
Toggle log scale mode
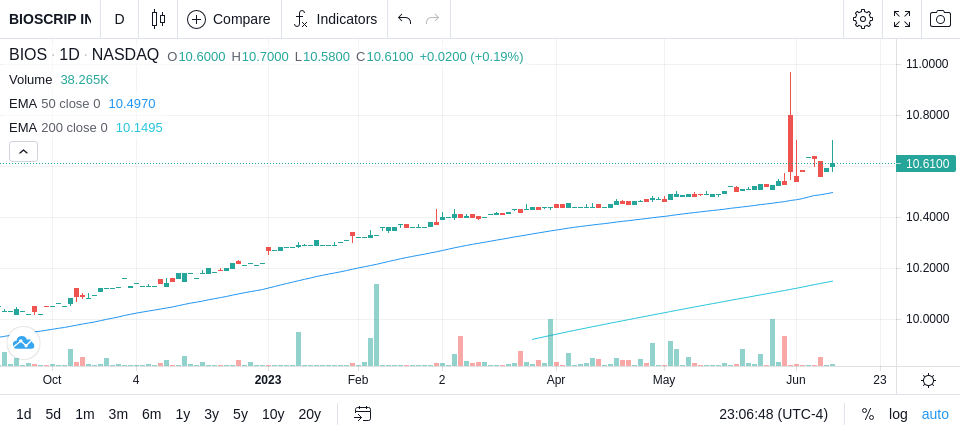pyautogui.click(x=898, y=414)
